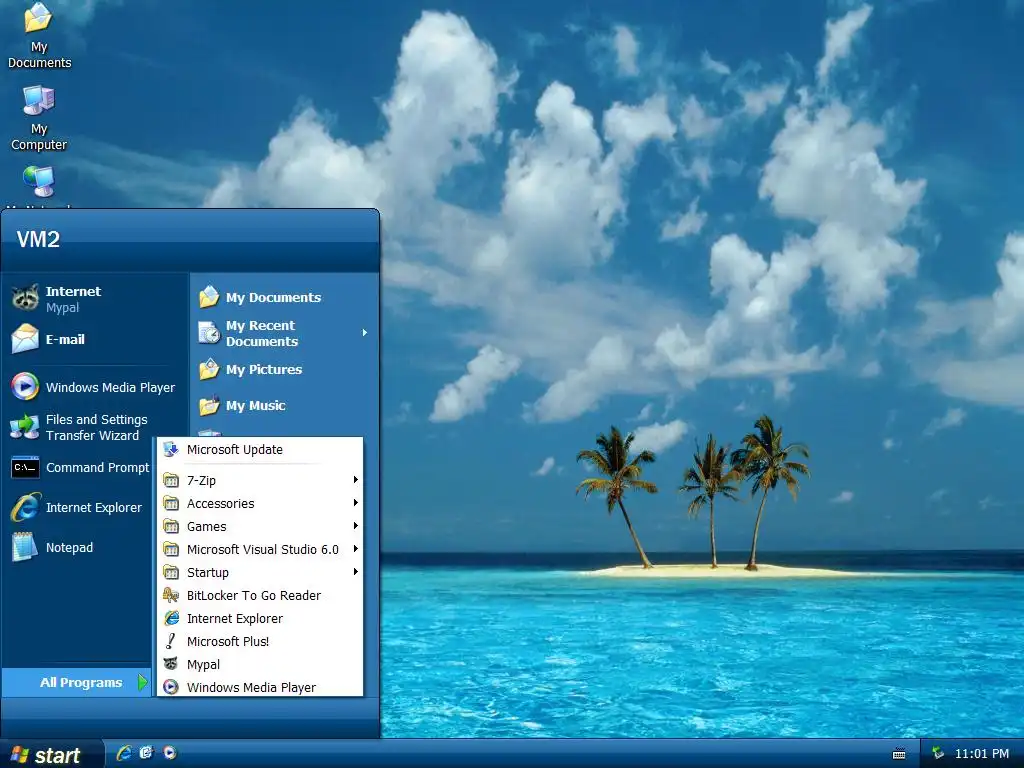Viewport: 1024px width, 768px height.
Task: Click Internet Explorer icon in Quick Launch
Action: 123,753
